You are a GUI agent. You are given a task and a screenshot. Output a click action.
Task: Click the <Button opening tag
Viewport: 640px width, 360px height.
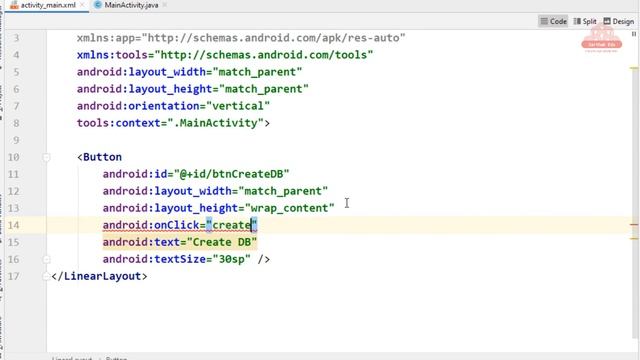click(100, 157)
